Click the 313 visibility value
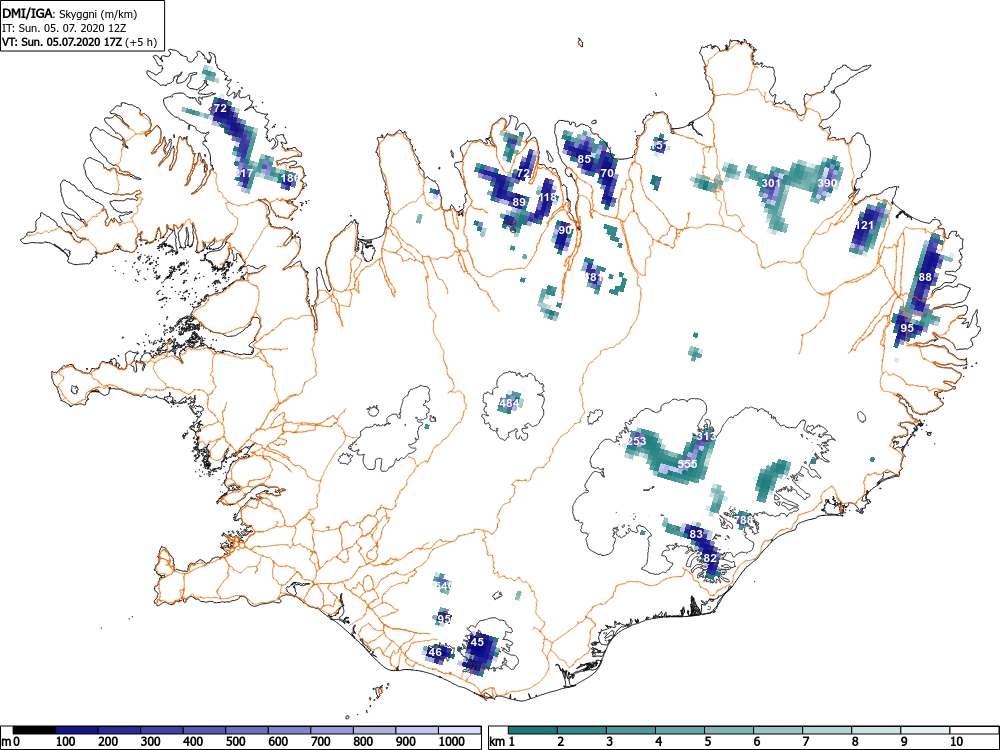The height and width of the screenshot is (750, 1000). 706,436
